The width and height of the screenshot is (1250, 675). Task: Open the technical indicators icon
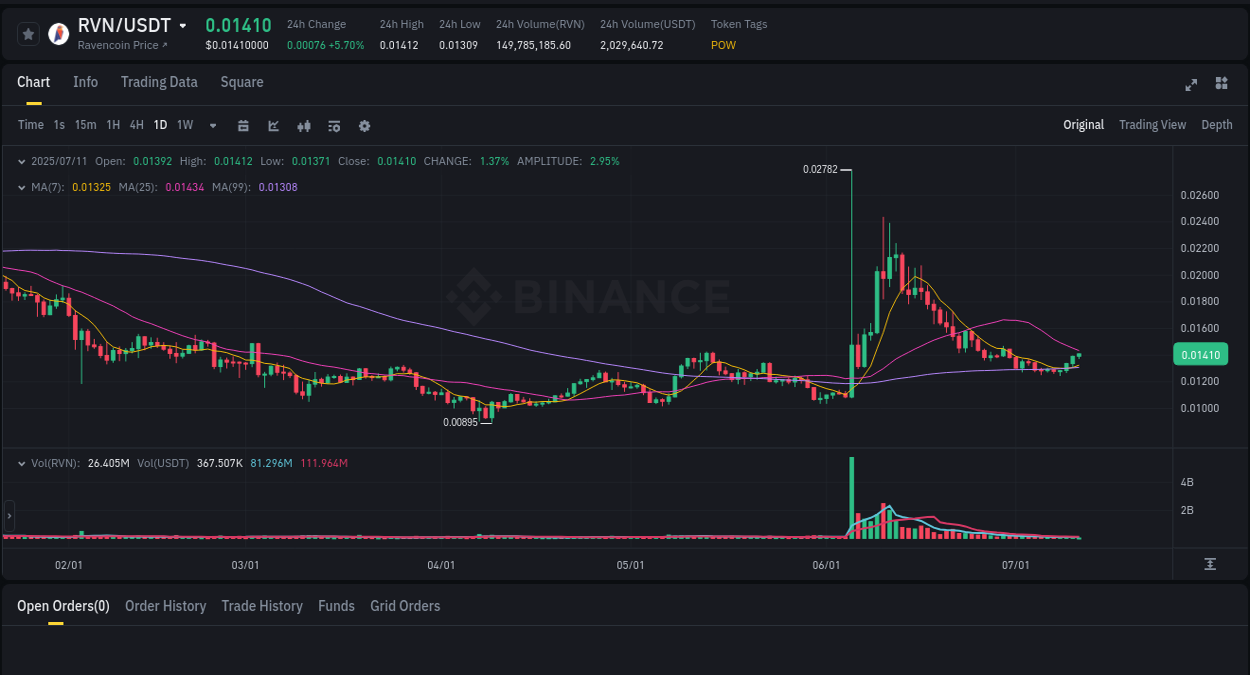(333, 125)
